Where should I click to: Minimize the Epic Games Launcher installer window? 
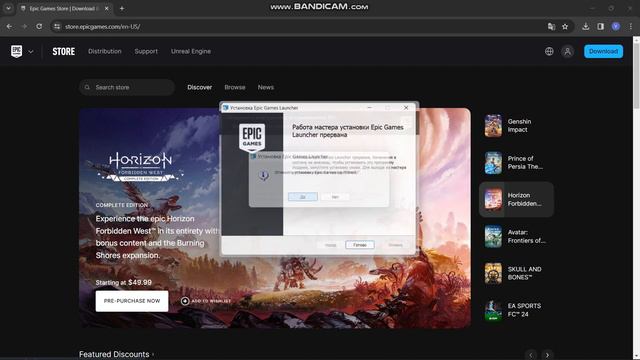point(369,108)
